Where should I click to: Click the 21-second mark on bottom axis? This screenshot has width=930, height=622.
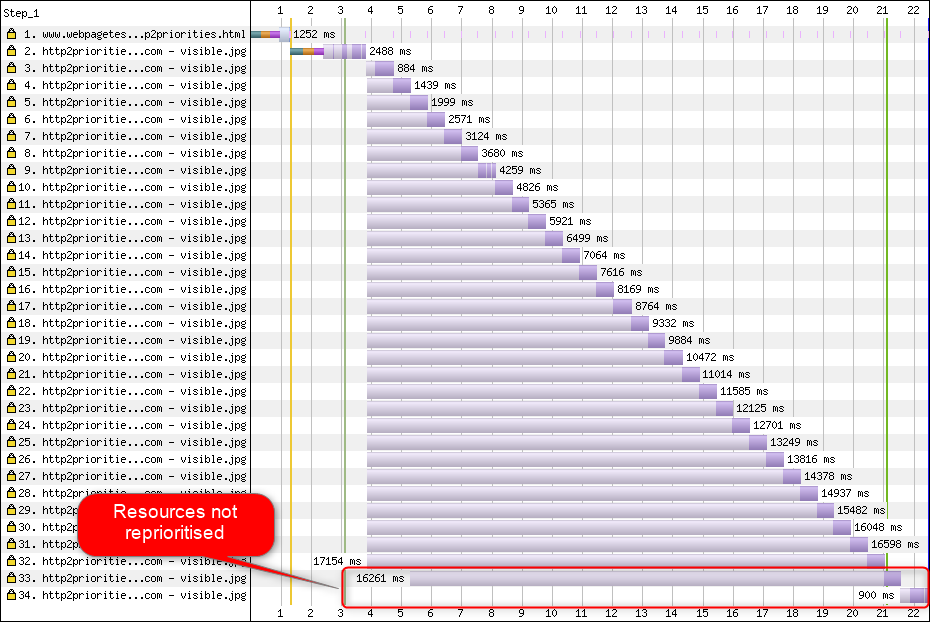883,613
